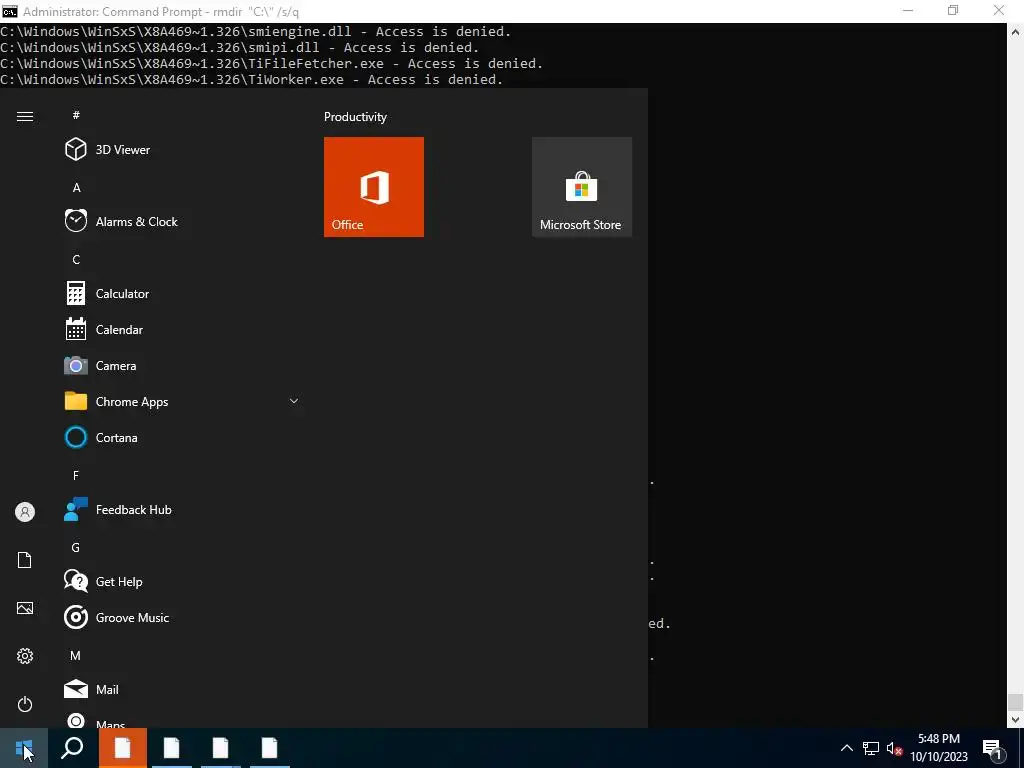
Task: Click the muted volume tray icon
Action: (894, 748)
